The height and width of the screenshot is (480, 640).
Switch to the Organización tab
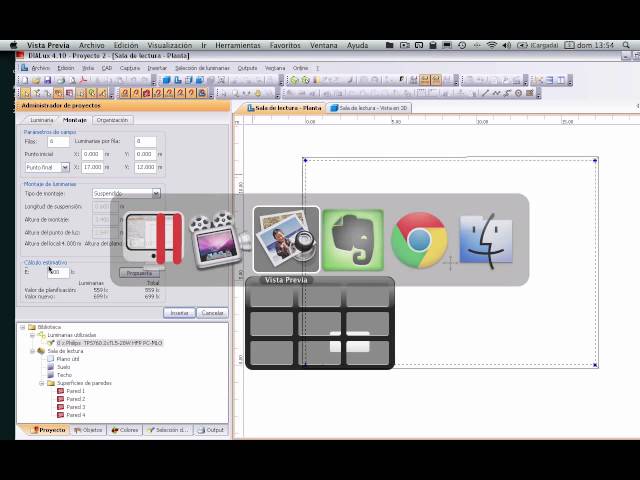pyautogui.click(x=112, y=120)
